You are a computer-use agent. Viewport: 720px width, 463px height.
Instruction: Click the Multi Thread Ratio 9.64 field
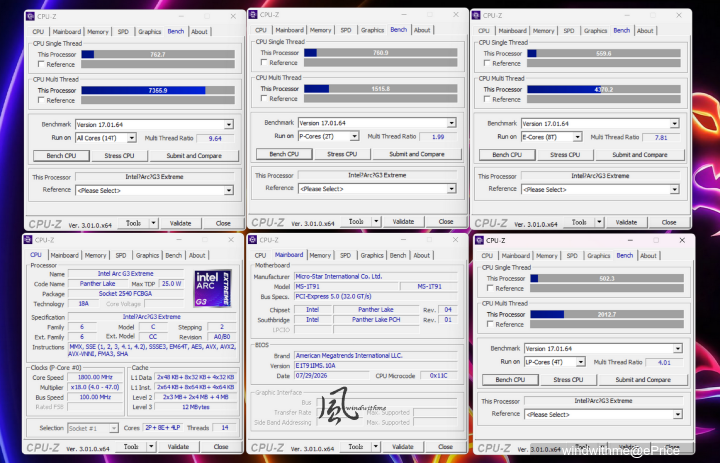coord(215,138)
